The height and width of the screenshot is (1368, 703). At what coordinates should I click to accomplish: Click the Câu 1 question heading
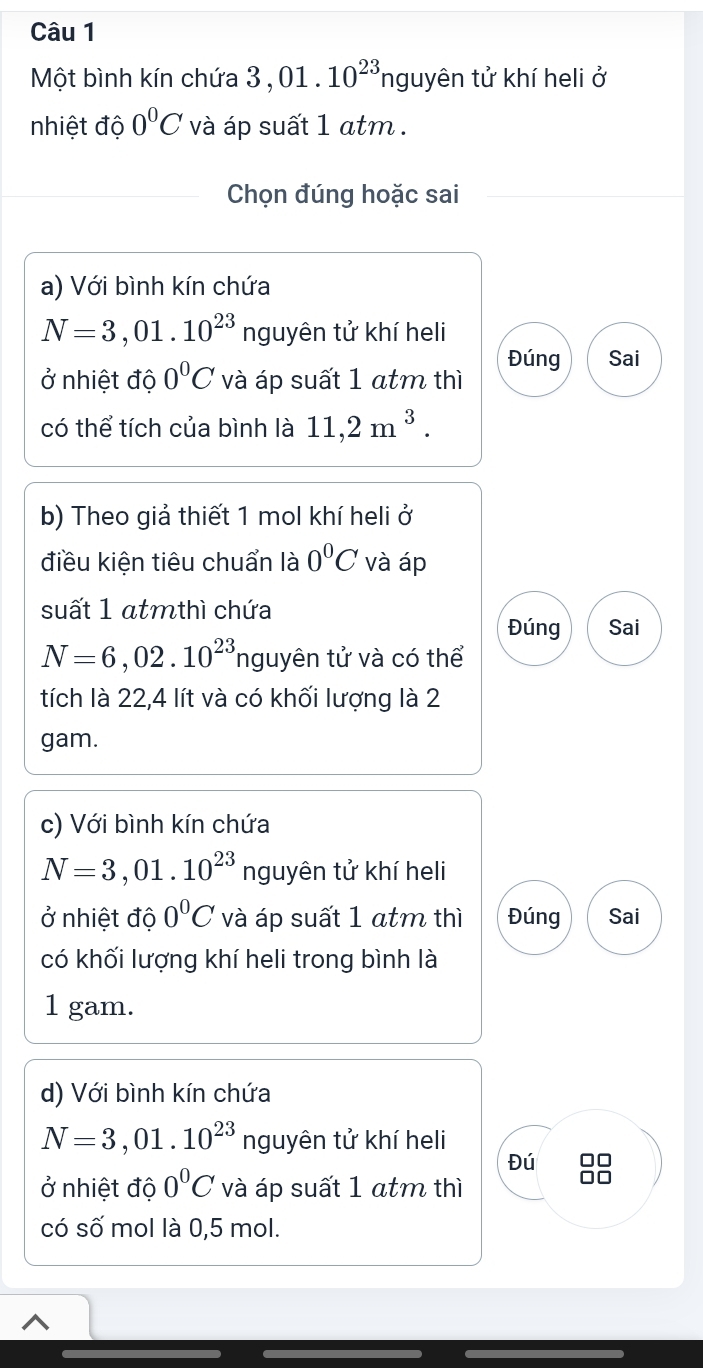tap(62, 31)
